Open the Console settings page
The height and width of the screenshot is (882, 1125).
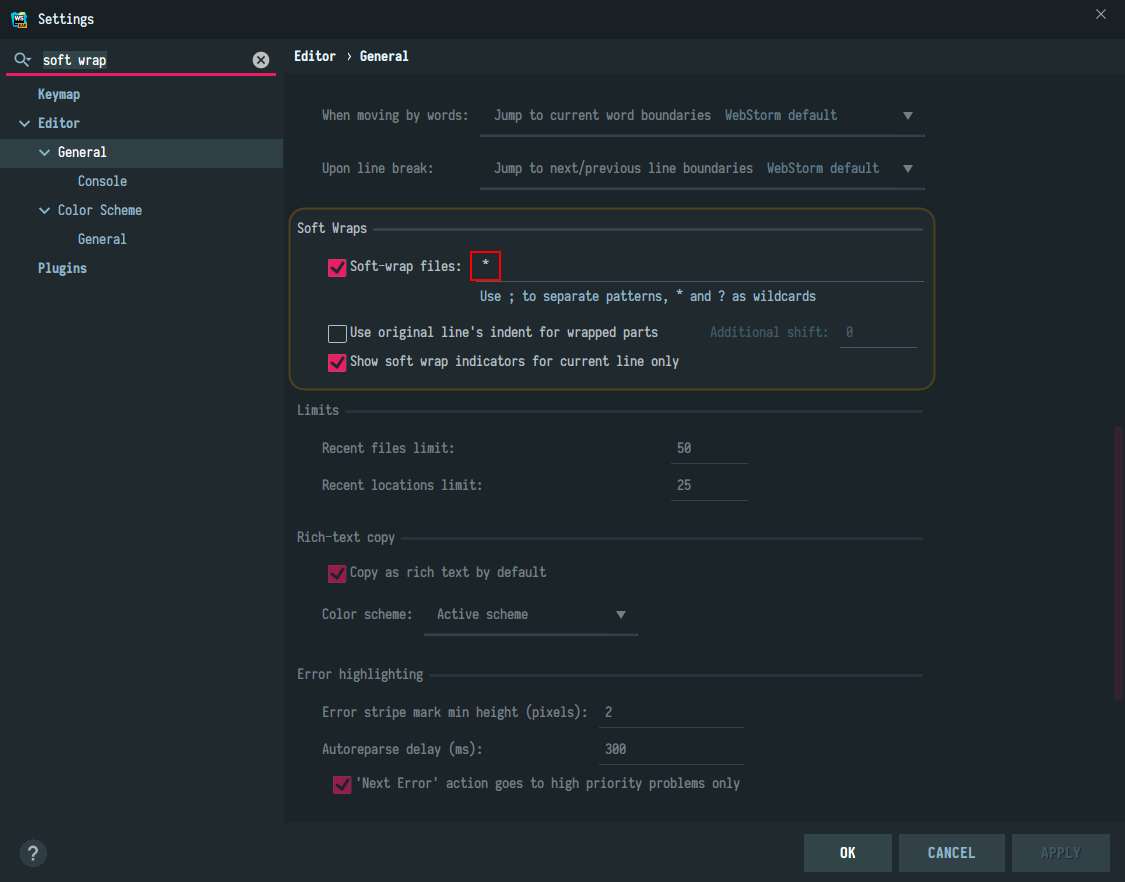(102, 182)
